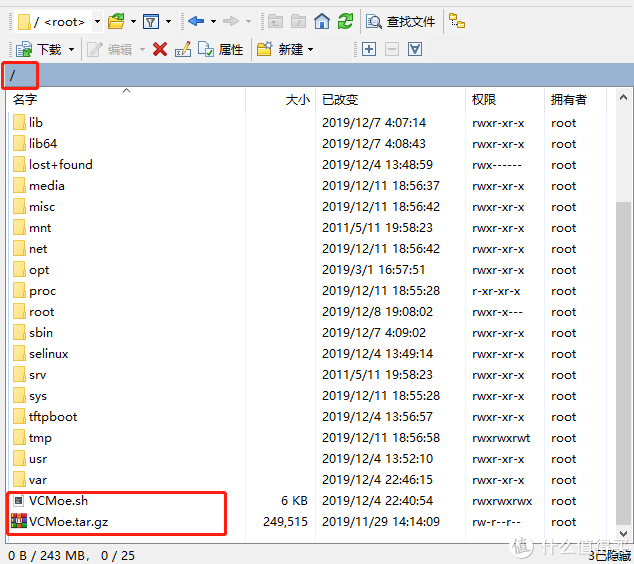Click the 下载 download button
This screenshot has height=564, width=634.
tap(38, 50)
